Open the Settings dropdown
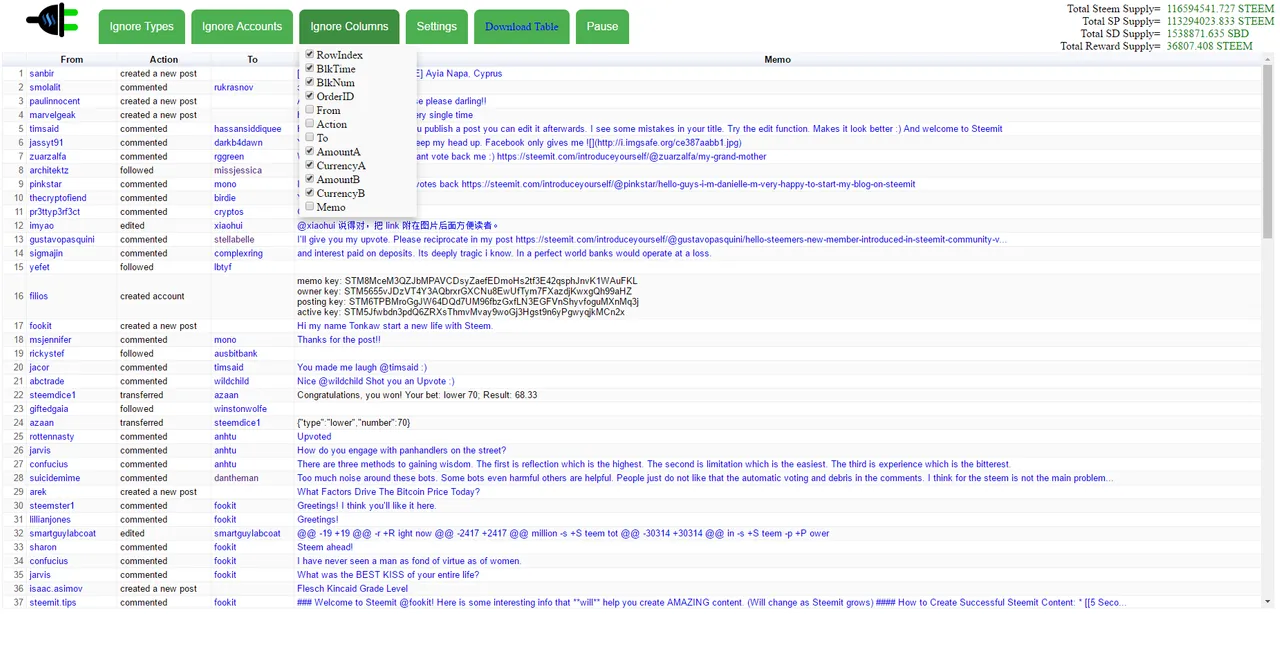Image resolution: width=1280 pixels, height=651 pixels. 437,27
